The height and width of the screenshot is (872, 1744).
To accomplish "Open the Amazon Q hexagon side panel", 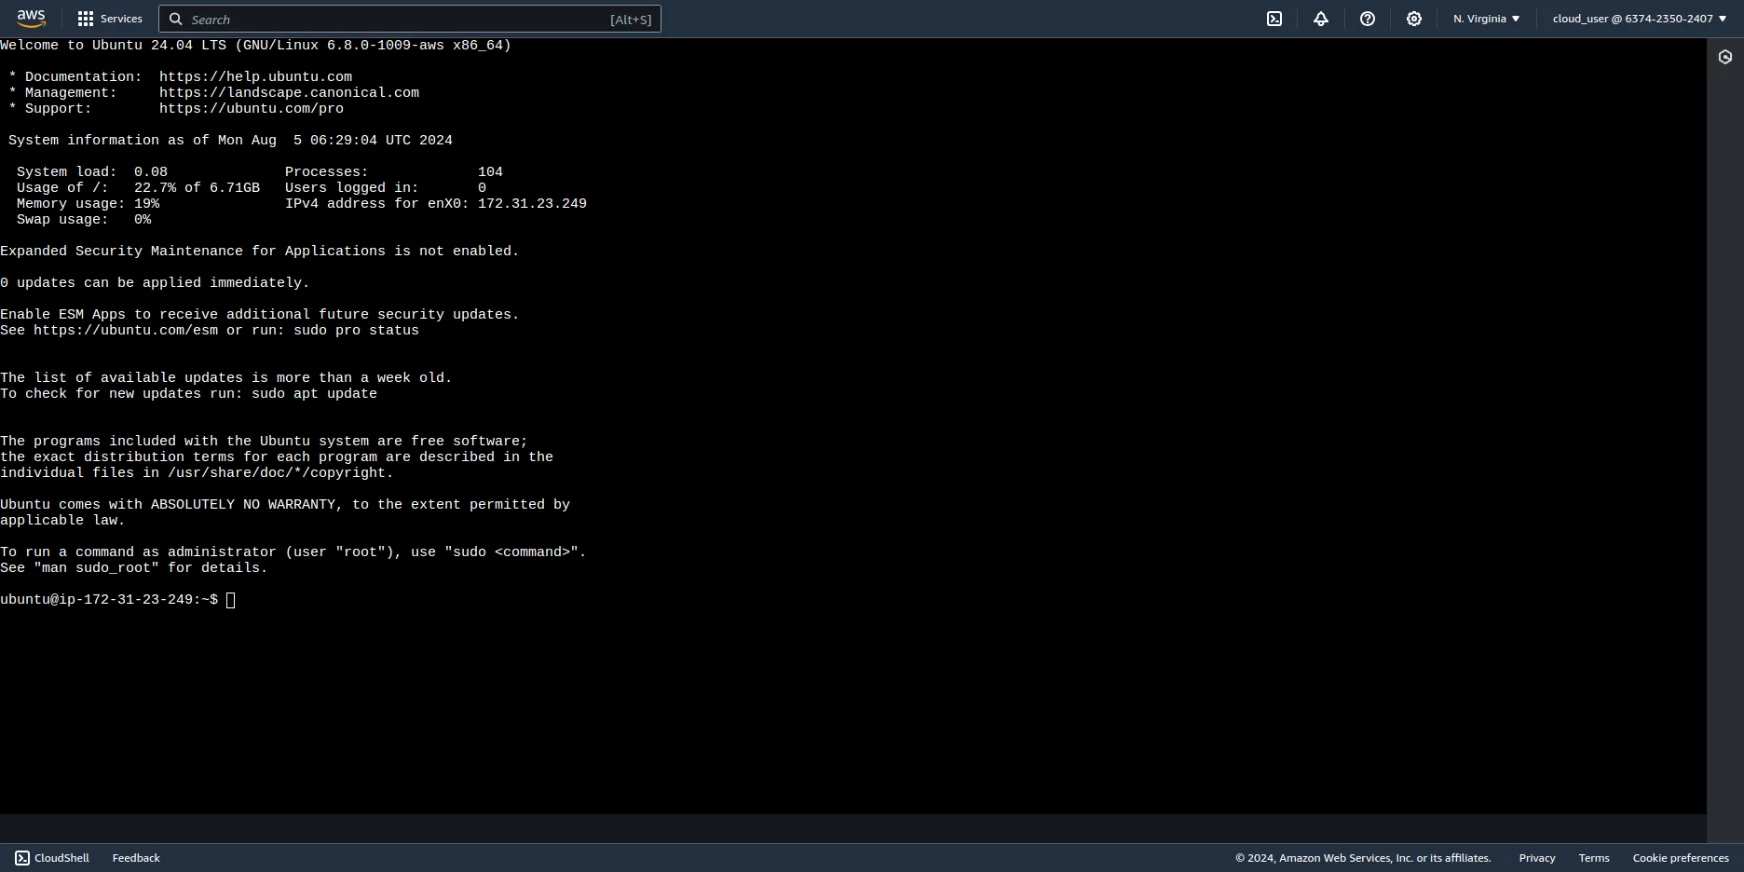I will coord(1725,57).
